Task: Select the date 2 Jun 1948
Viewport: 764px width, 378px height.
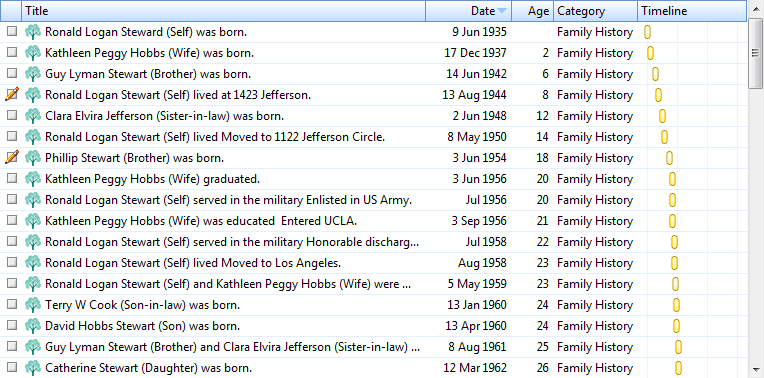Action: (x=479, y=116)
